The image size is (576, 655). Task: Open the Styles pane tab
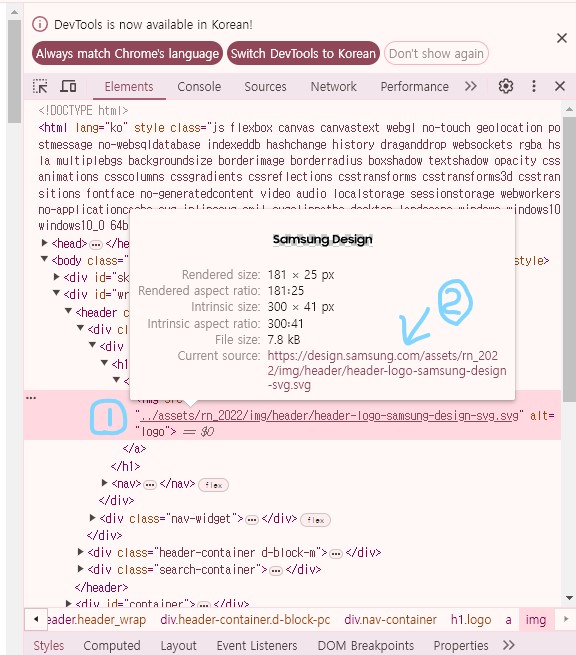tap(48, 645)
